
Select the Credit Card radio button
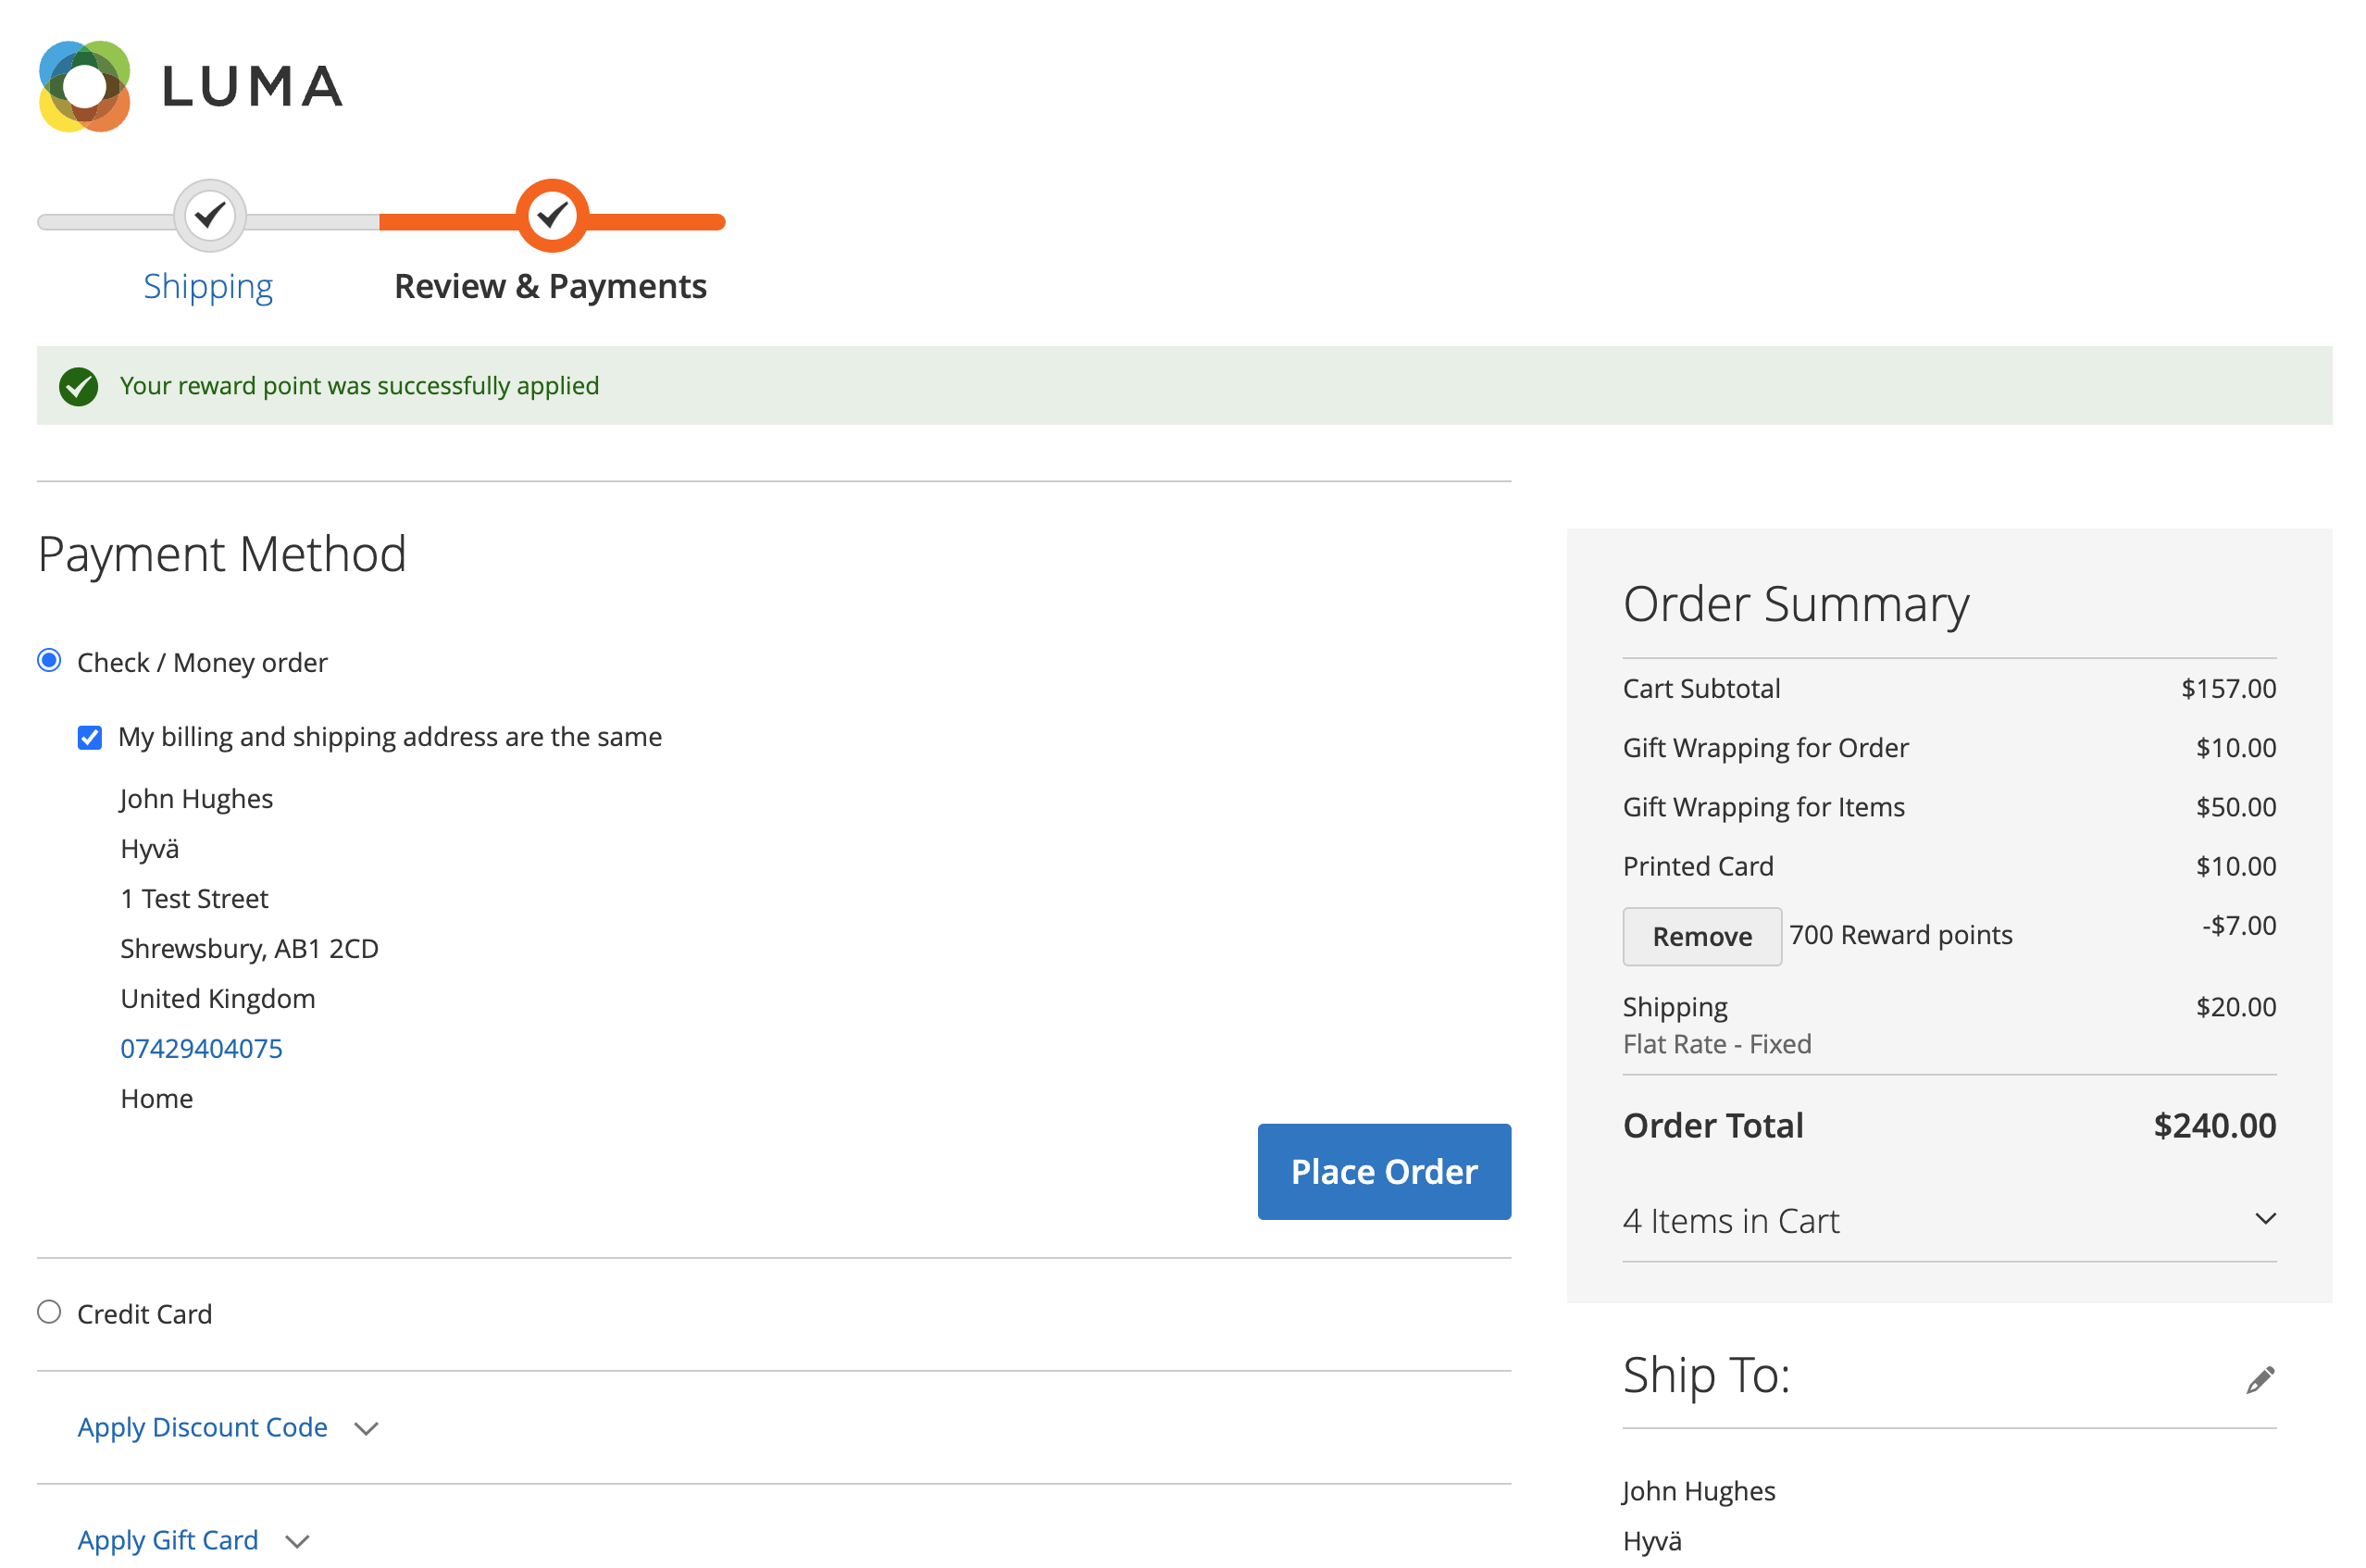49,1312
